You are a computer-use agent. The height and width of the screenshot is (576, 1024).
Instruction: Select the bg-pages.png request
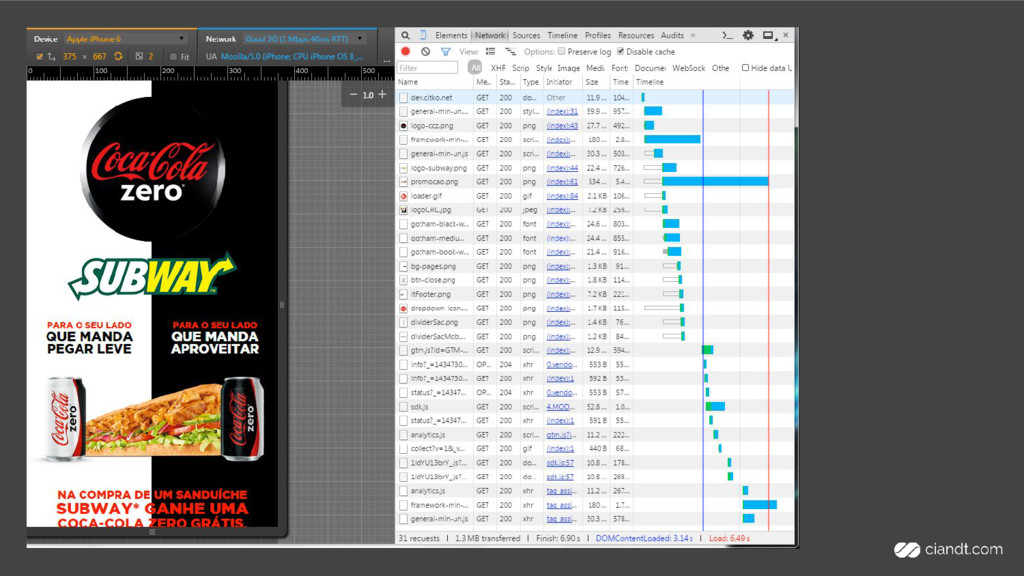[433, 266]
